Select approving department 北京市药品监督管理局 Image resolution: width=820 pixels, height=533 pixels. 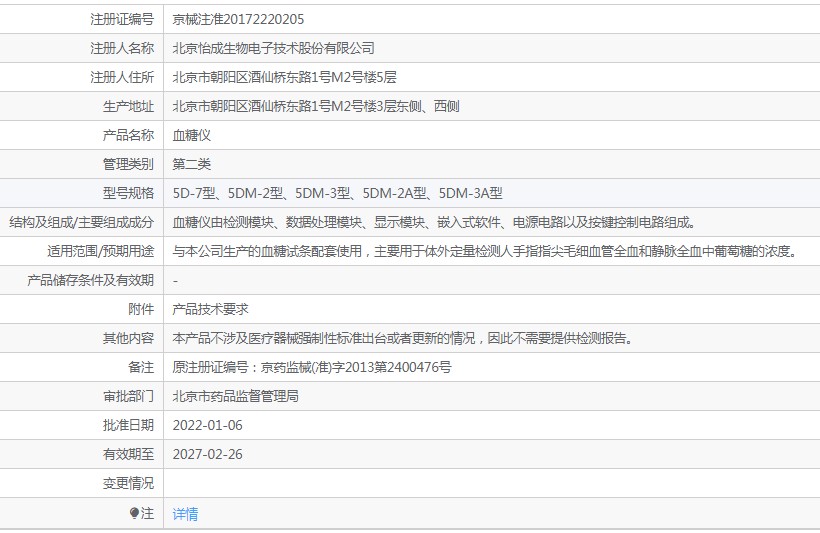point(235,396)
